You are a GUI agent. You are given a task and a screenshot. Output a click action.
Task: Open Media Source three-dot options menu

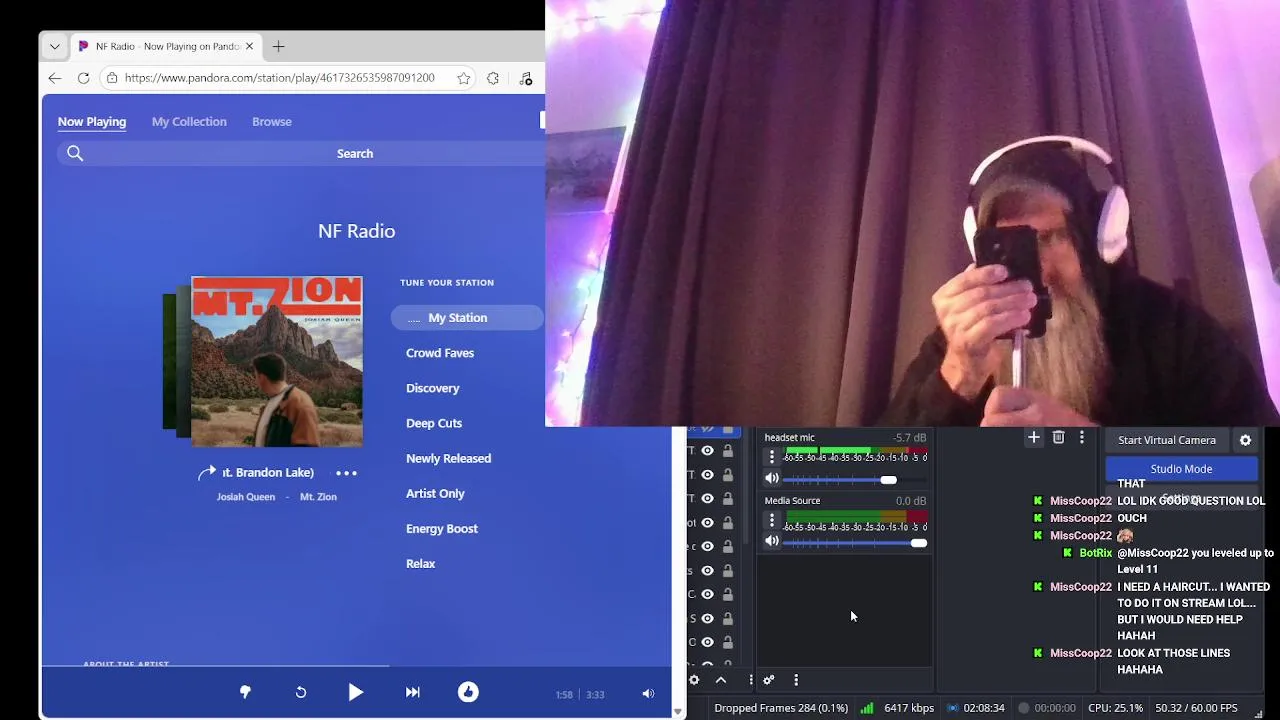(x=771, y=520)
